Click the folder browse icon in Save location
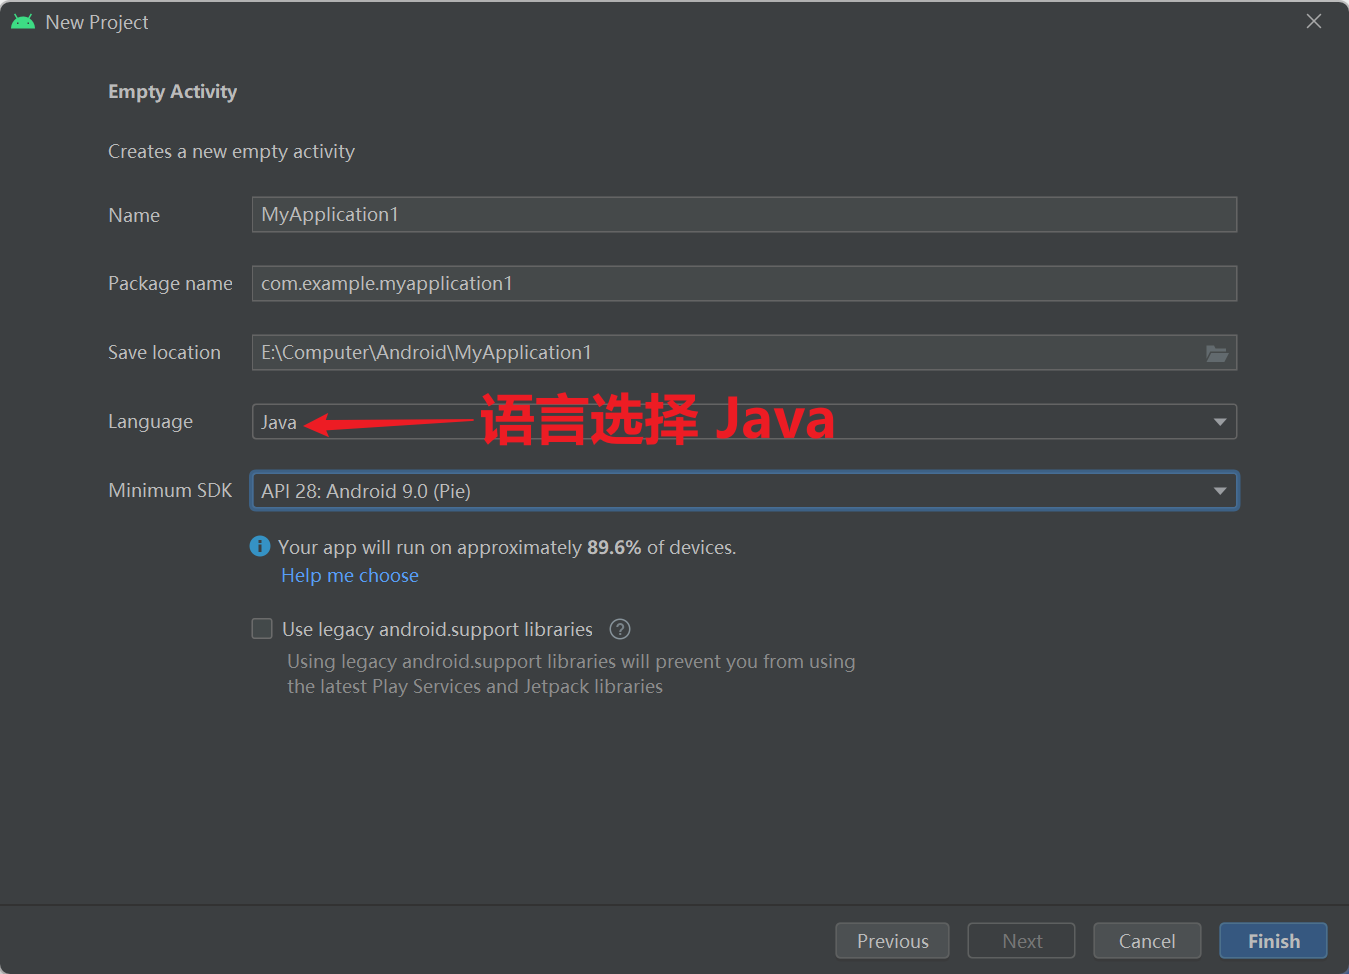This screenshot has height=974, width=1349. (x=1216, y=353)
